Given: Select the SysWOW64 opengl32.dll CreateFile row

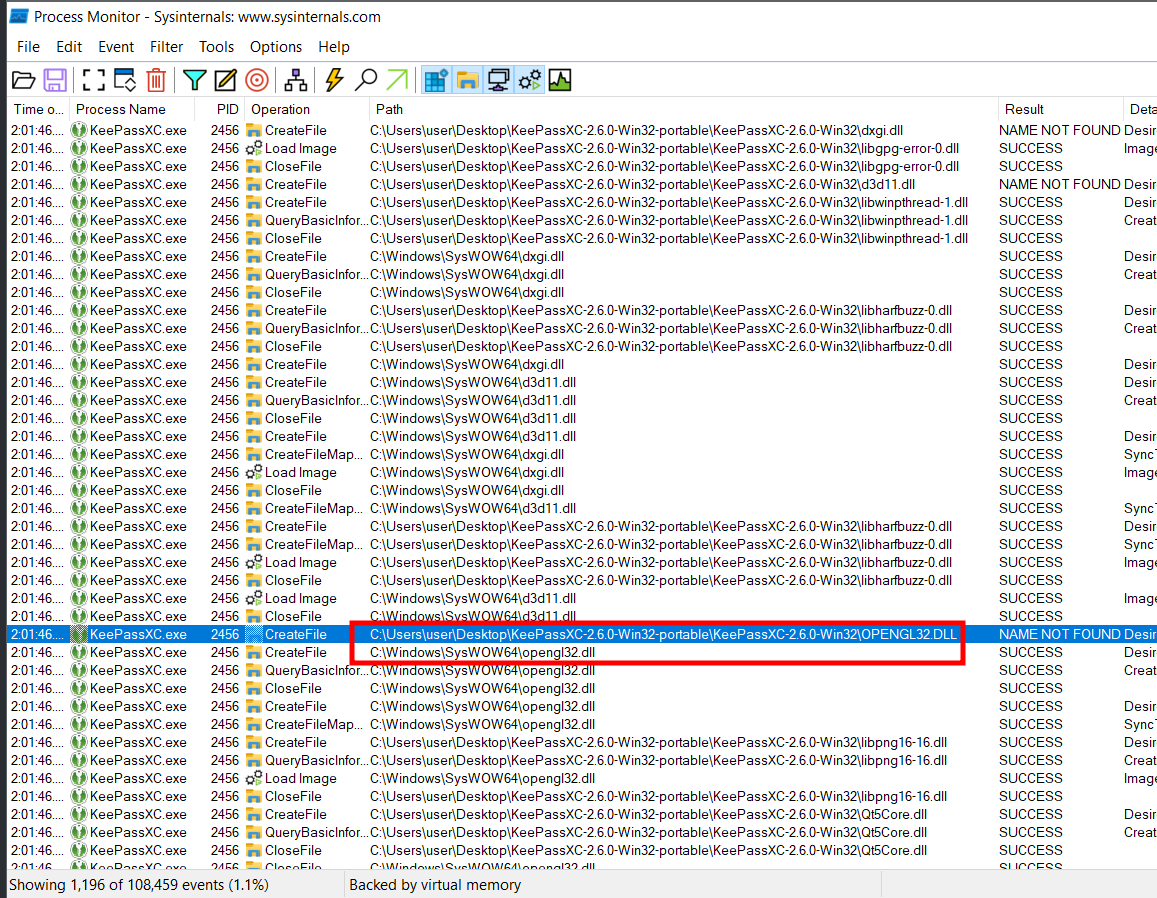Looking at the screenshot, I should point(482,652).
